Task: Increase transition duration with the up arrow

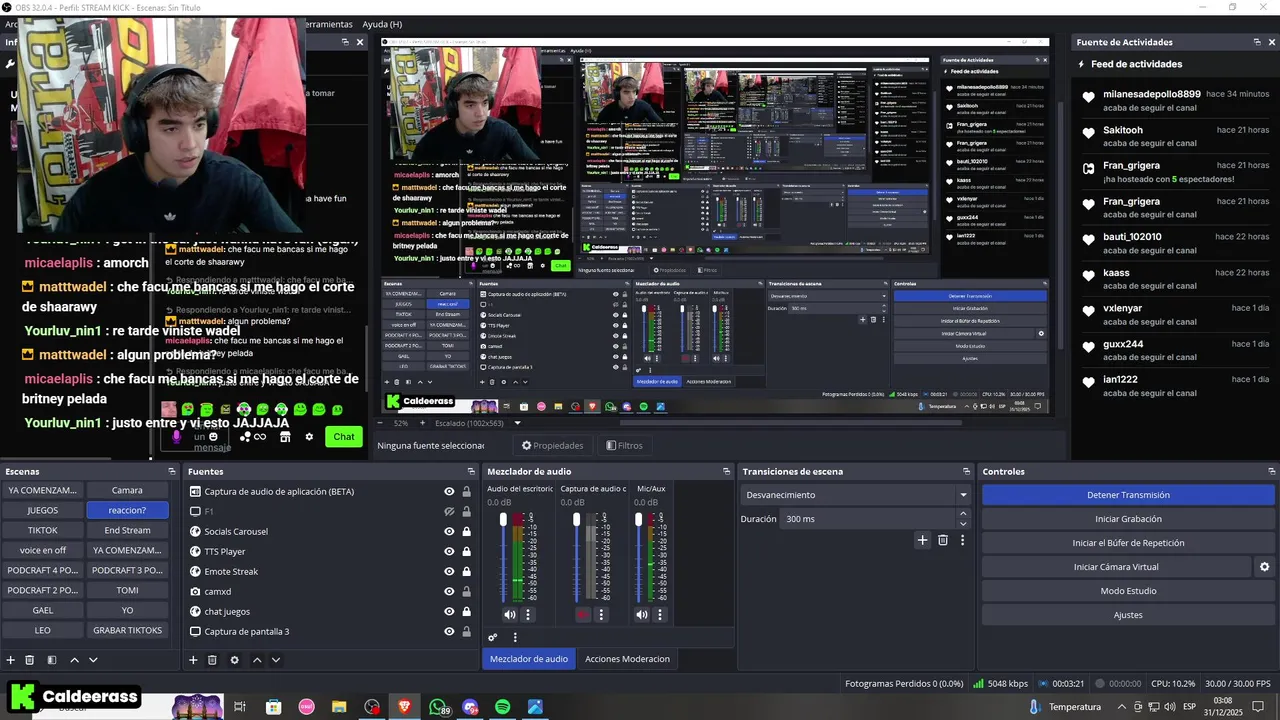Action: tap(963, 514)
